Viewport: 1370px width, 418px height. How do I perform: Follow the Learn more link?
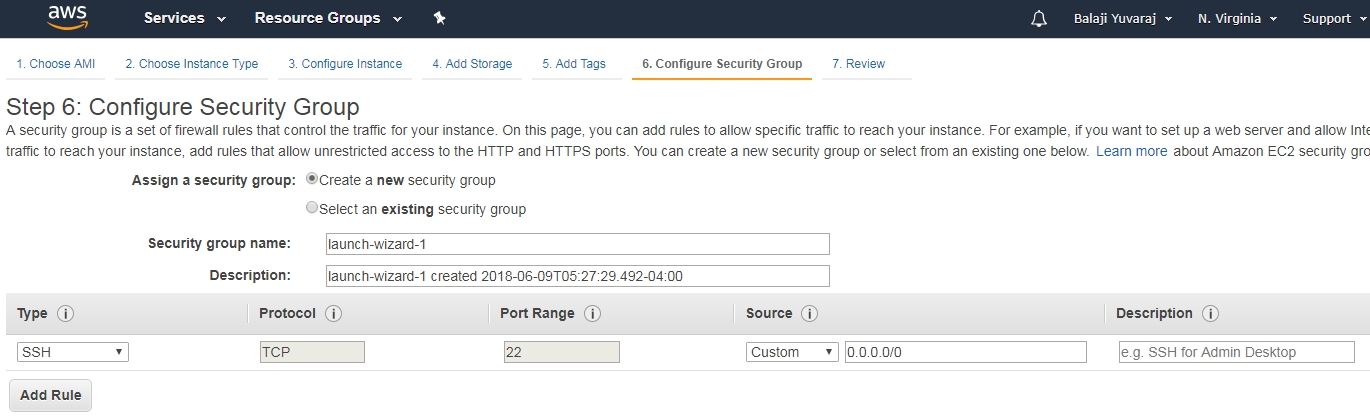point(1131,152)
